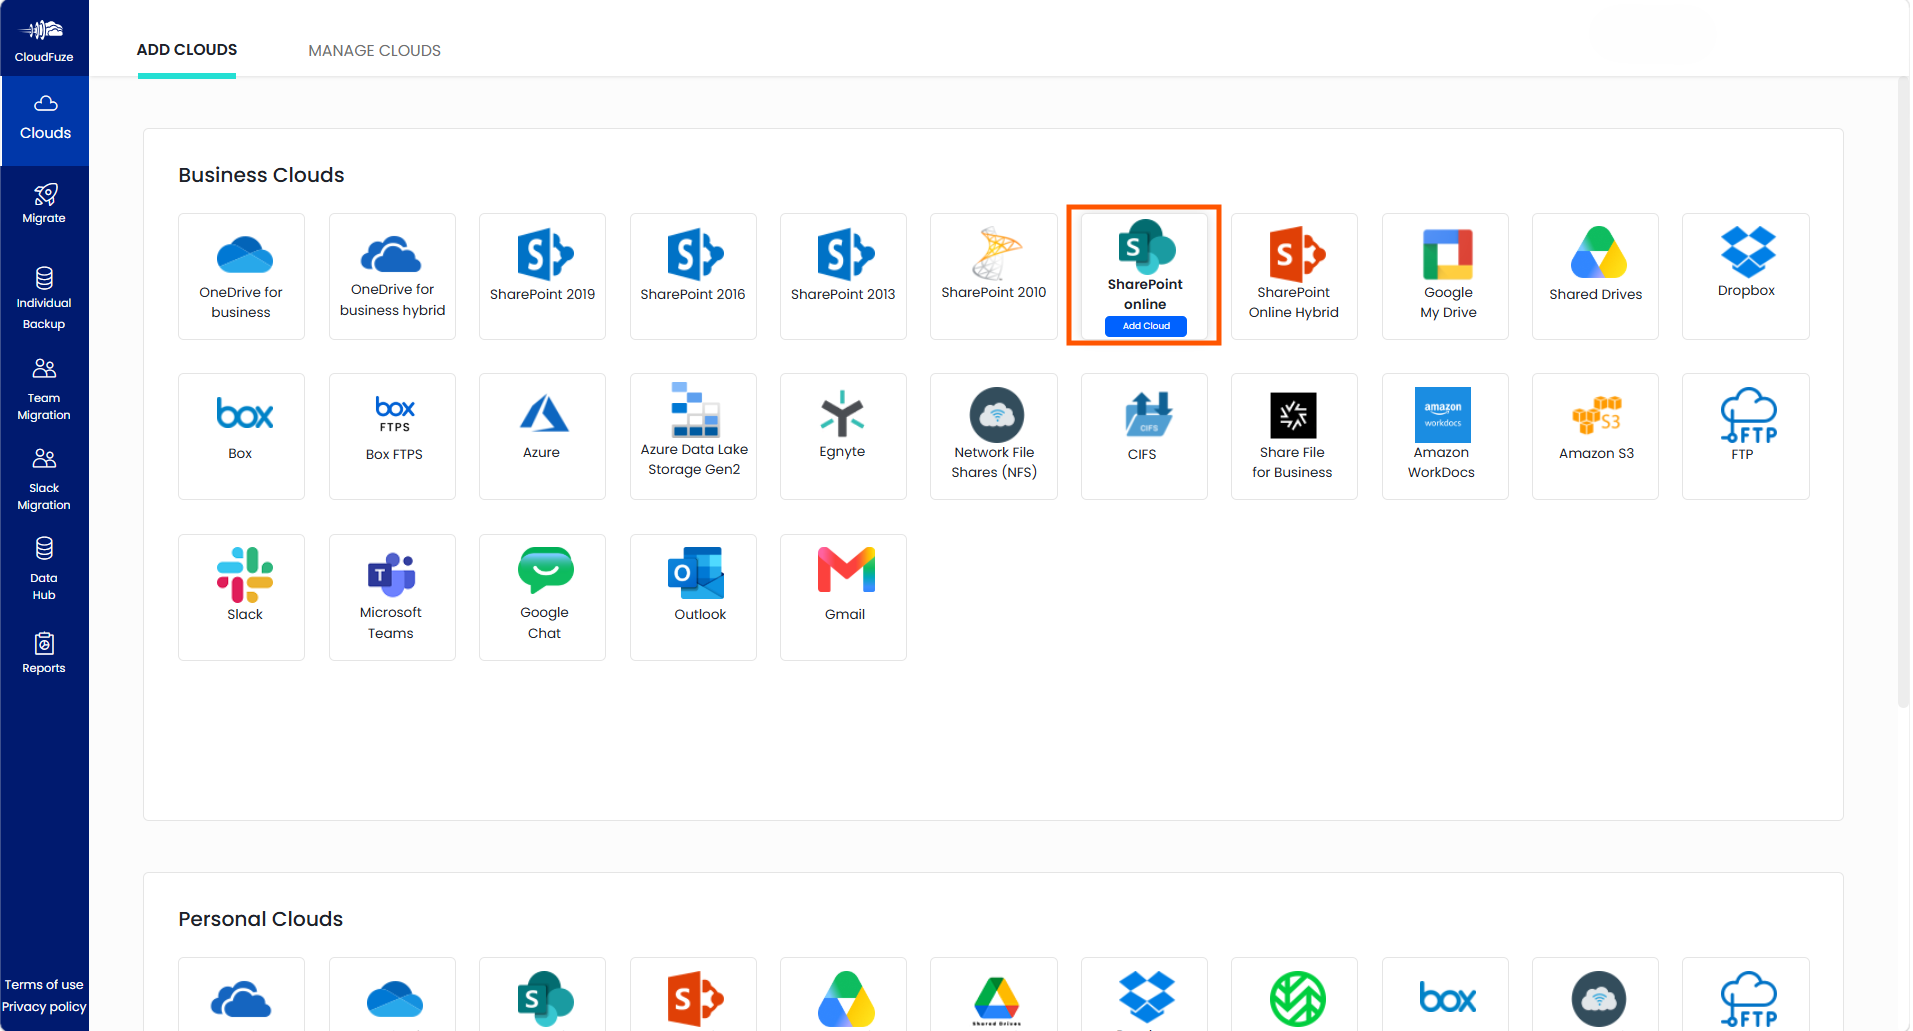The image size is (1913, 1031).
Task: Pick Azure Data Lake Storage Gen2
Action: (x=693, y=436)
